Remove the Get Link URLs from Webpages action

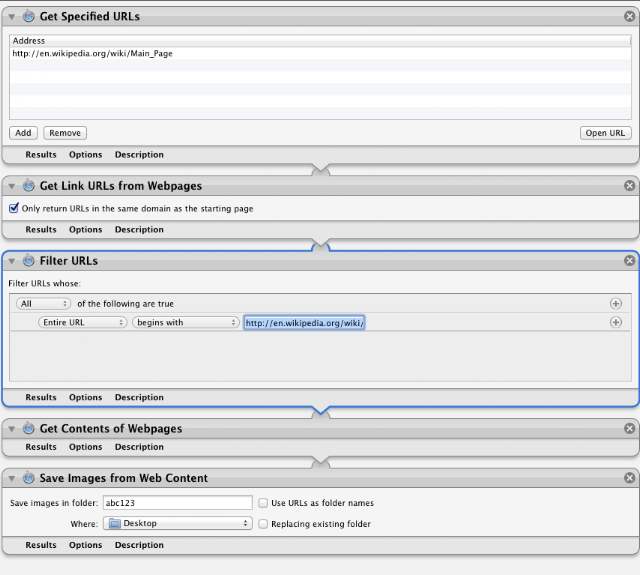click(629, 186)
